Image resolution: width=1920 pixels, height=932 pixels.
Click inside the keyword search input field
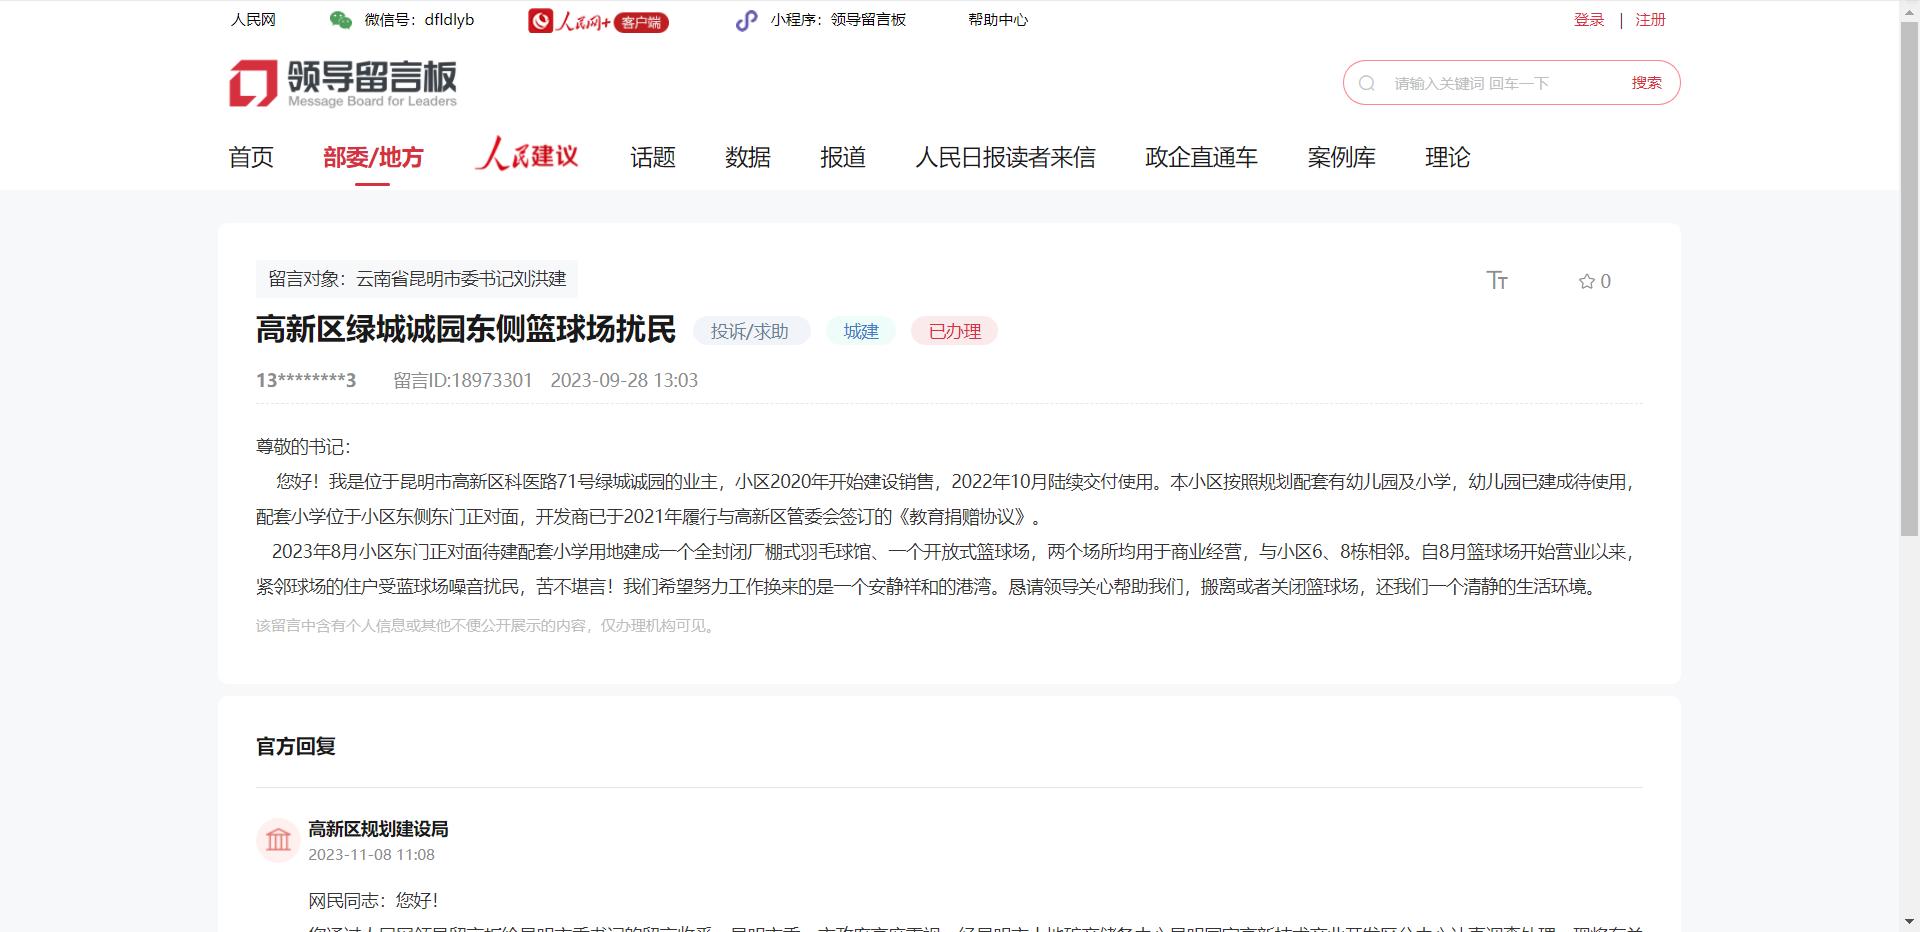(x=1480, y=82)
